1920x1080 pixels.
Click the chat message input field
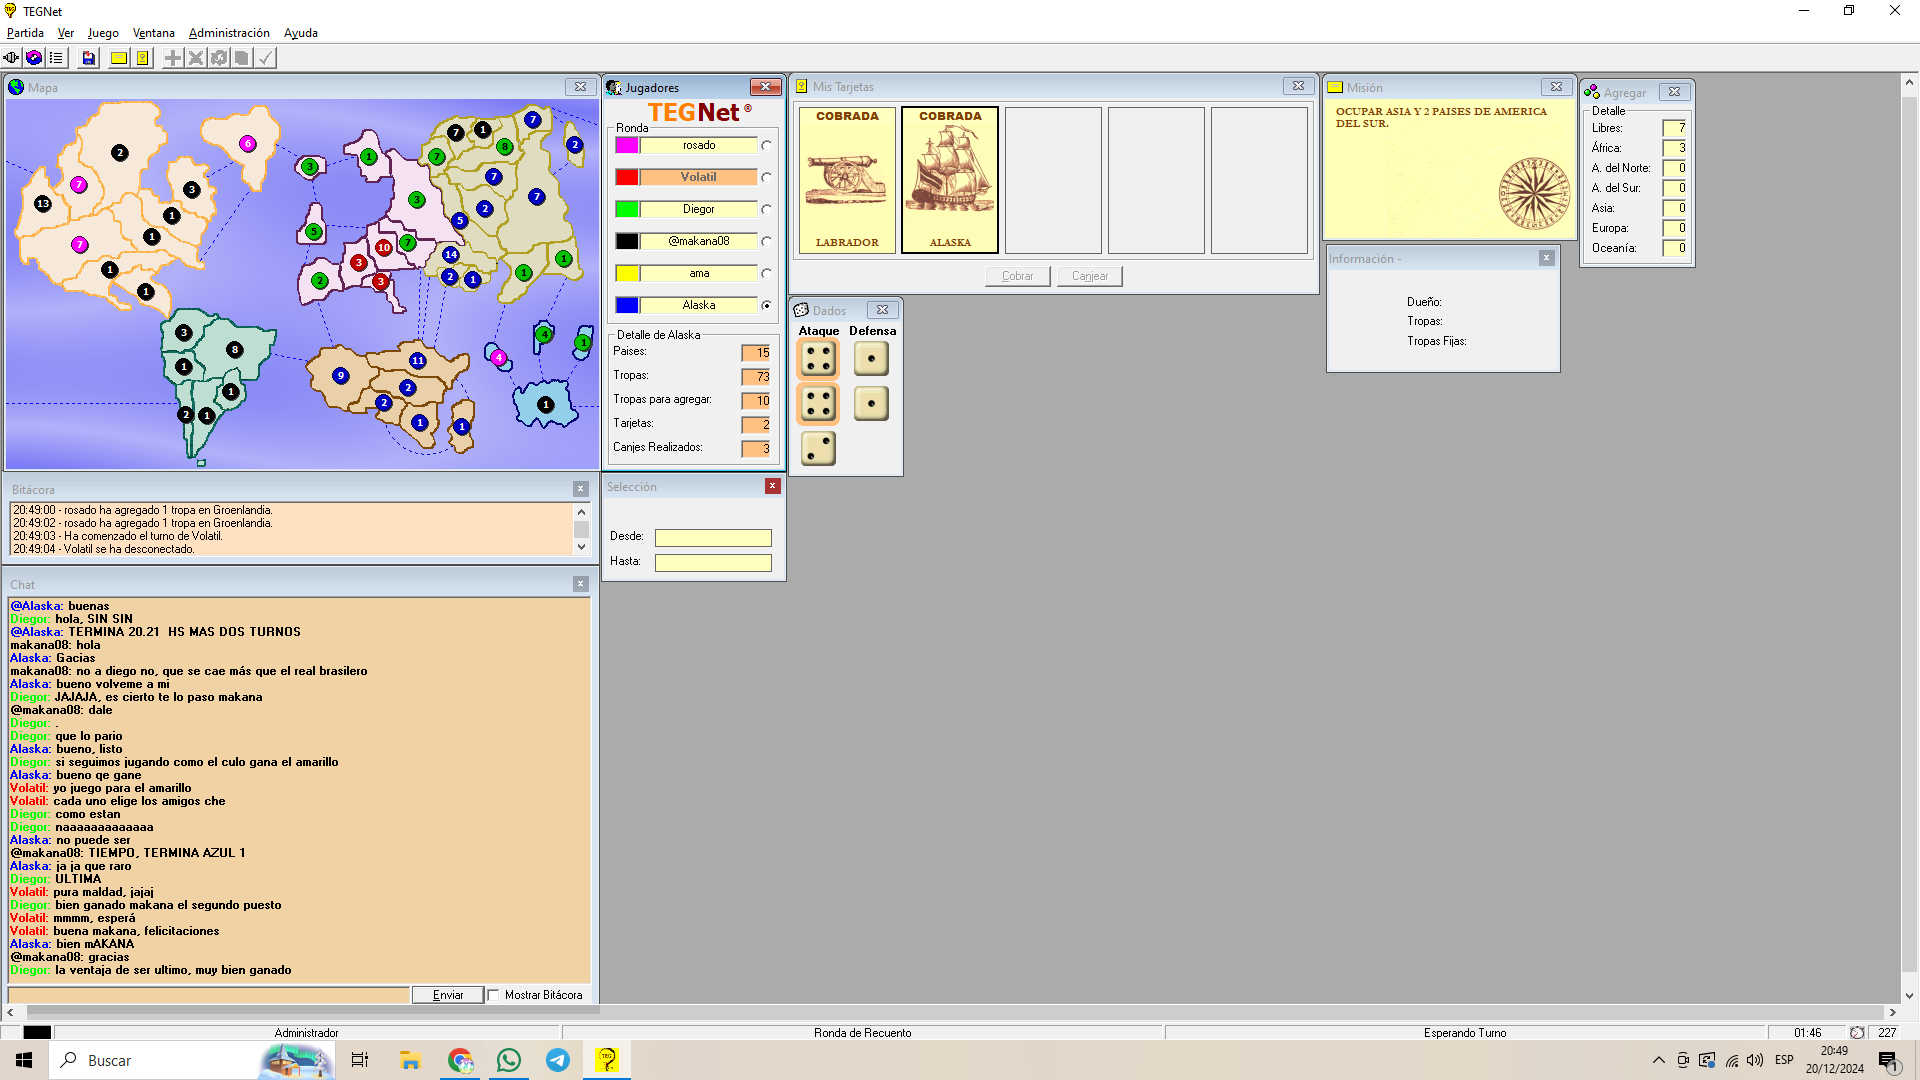209,995
